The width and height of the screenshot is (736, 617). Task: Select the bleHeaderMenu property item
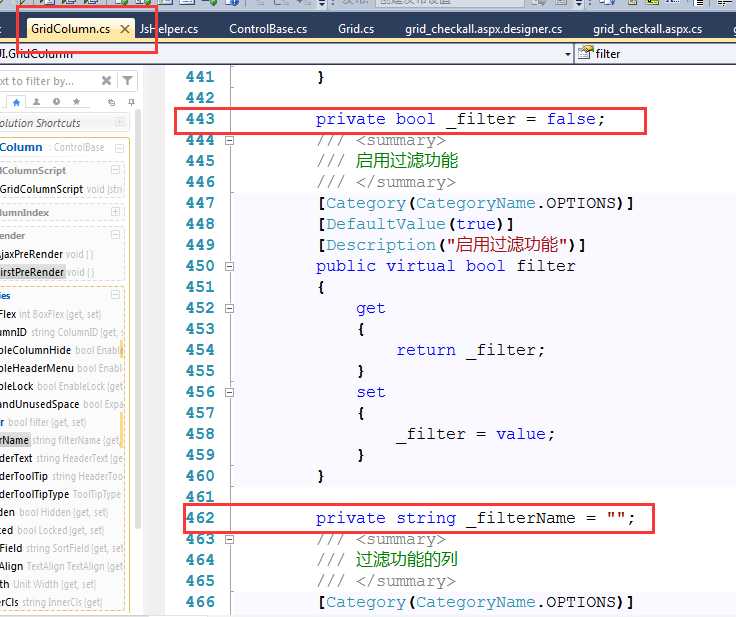61,368
